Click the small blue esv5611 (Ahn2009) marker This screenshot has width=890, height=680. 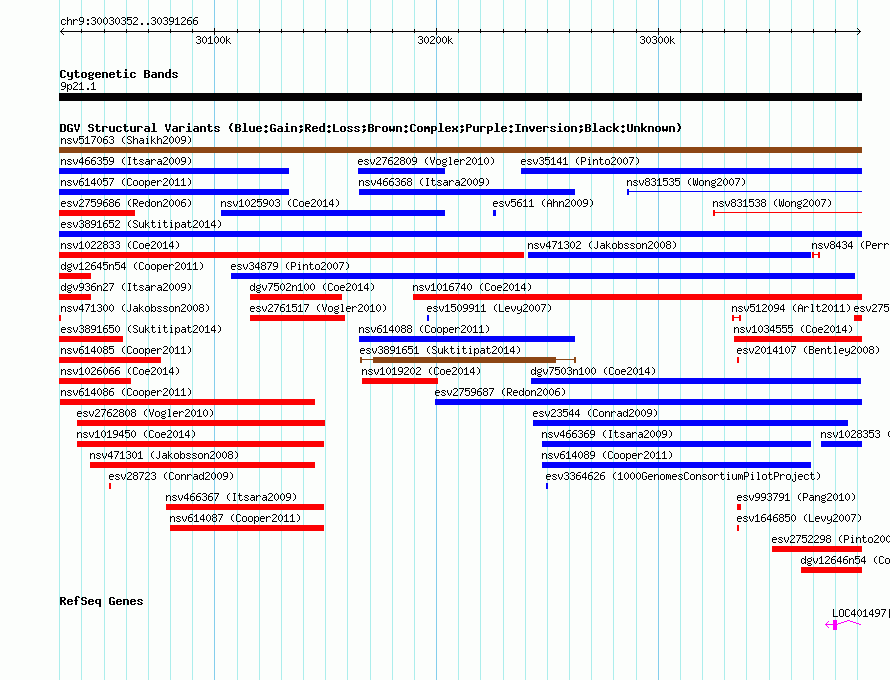pos(494,213)
